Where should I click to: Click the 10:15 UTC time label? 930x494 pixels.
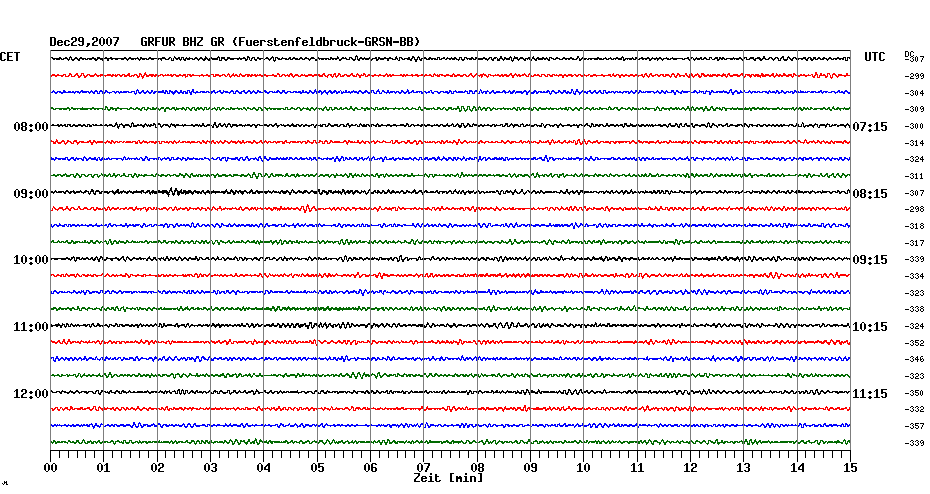(870, 327)
